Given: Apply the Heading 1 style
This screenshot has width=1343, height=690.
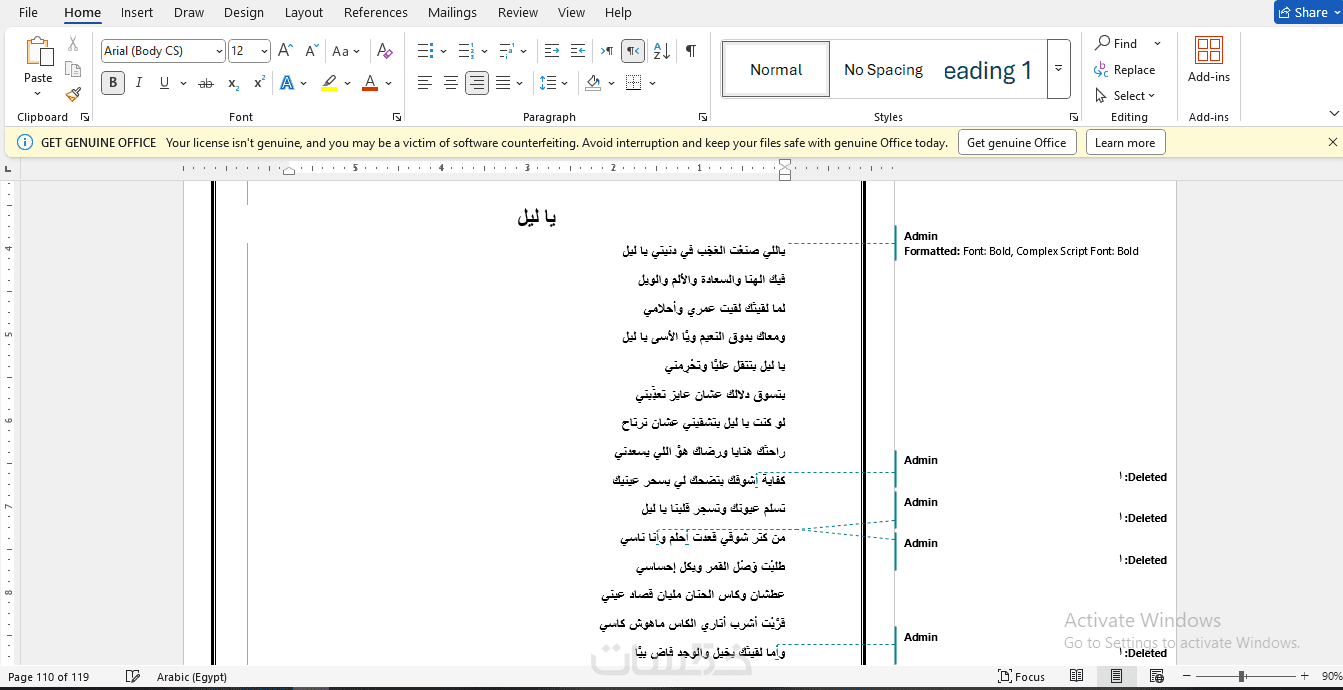Looking at the screenshot, I should pyautogui.click(x=988, y=69).
